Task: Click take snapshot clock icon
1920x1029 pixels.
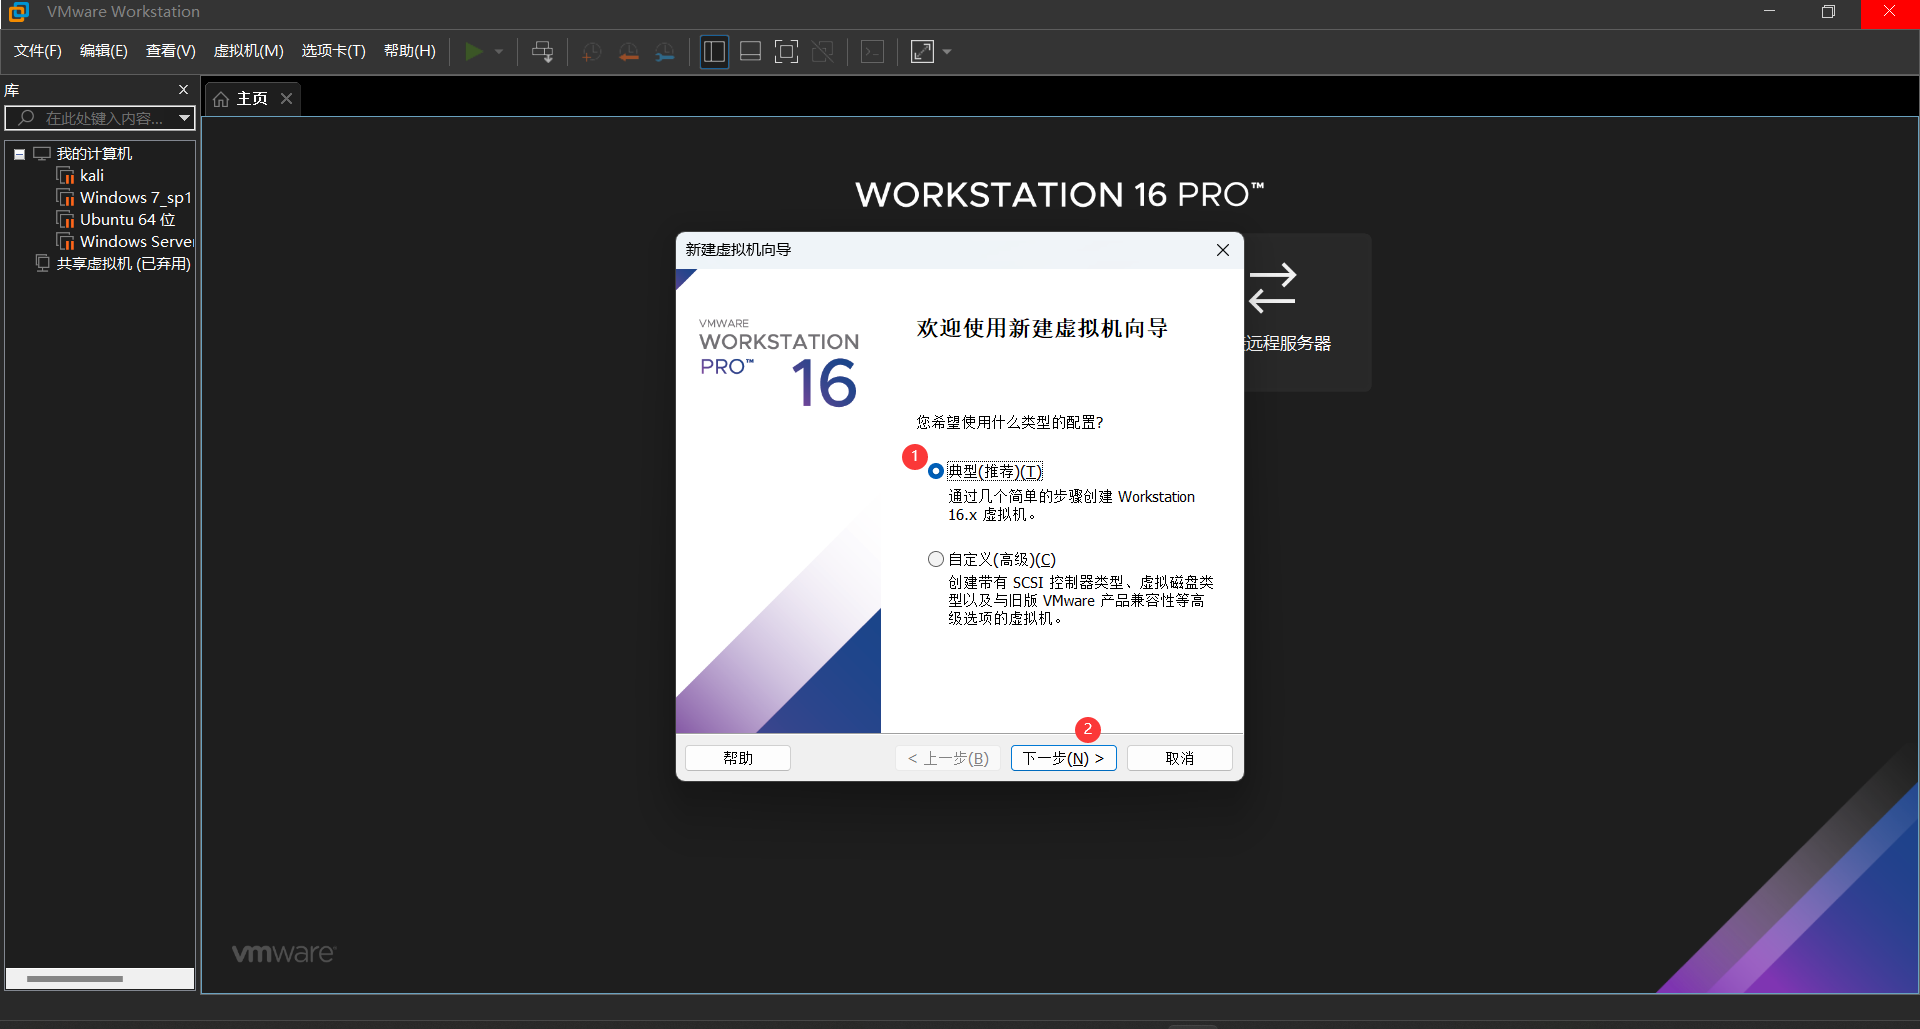Action: click(592, 52)
